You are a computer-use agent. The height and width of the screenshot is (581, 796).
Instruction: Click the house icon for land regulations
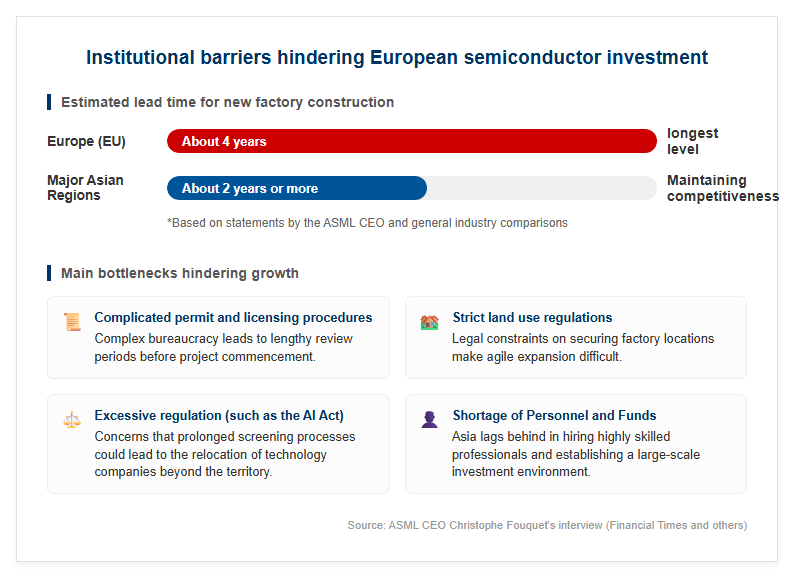[429, 322]
